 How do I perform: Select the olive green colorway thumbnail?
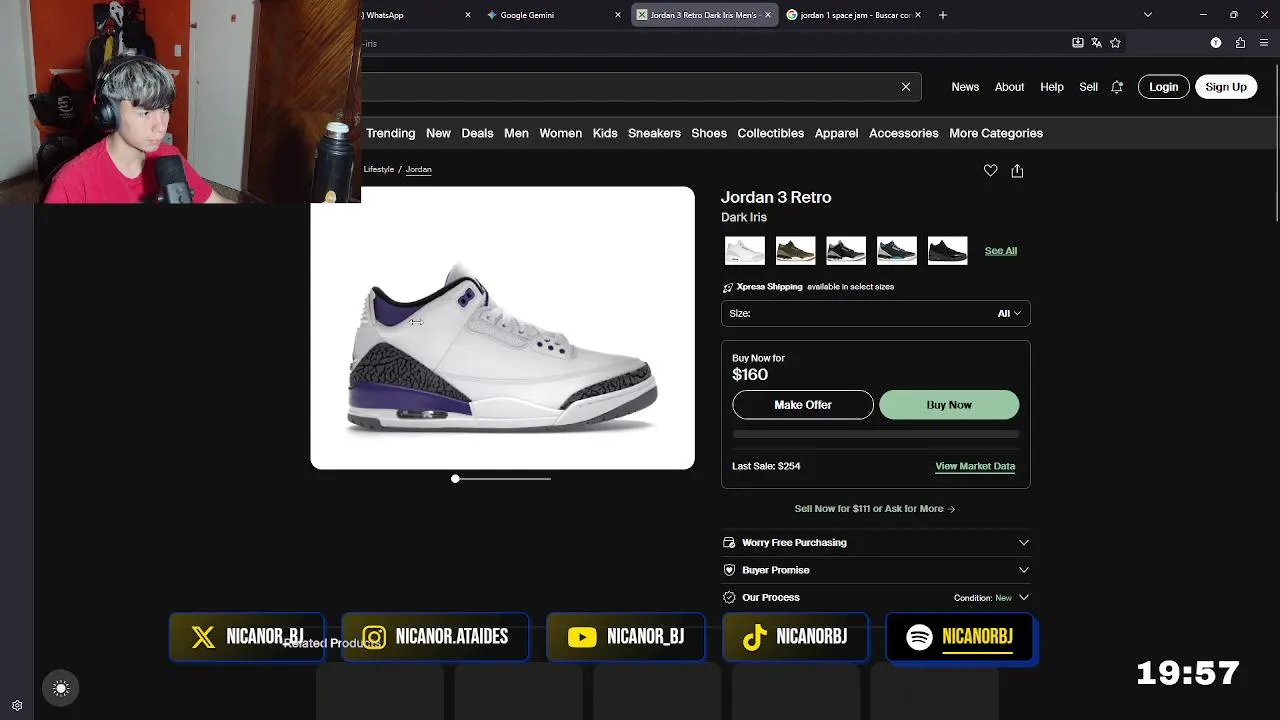(796, 251)
